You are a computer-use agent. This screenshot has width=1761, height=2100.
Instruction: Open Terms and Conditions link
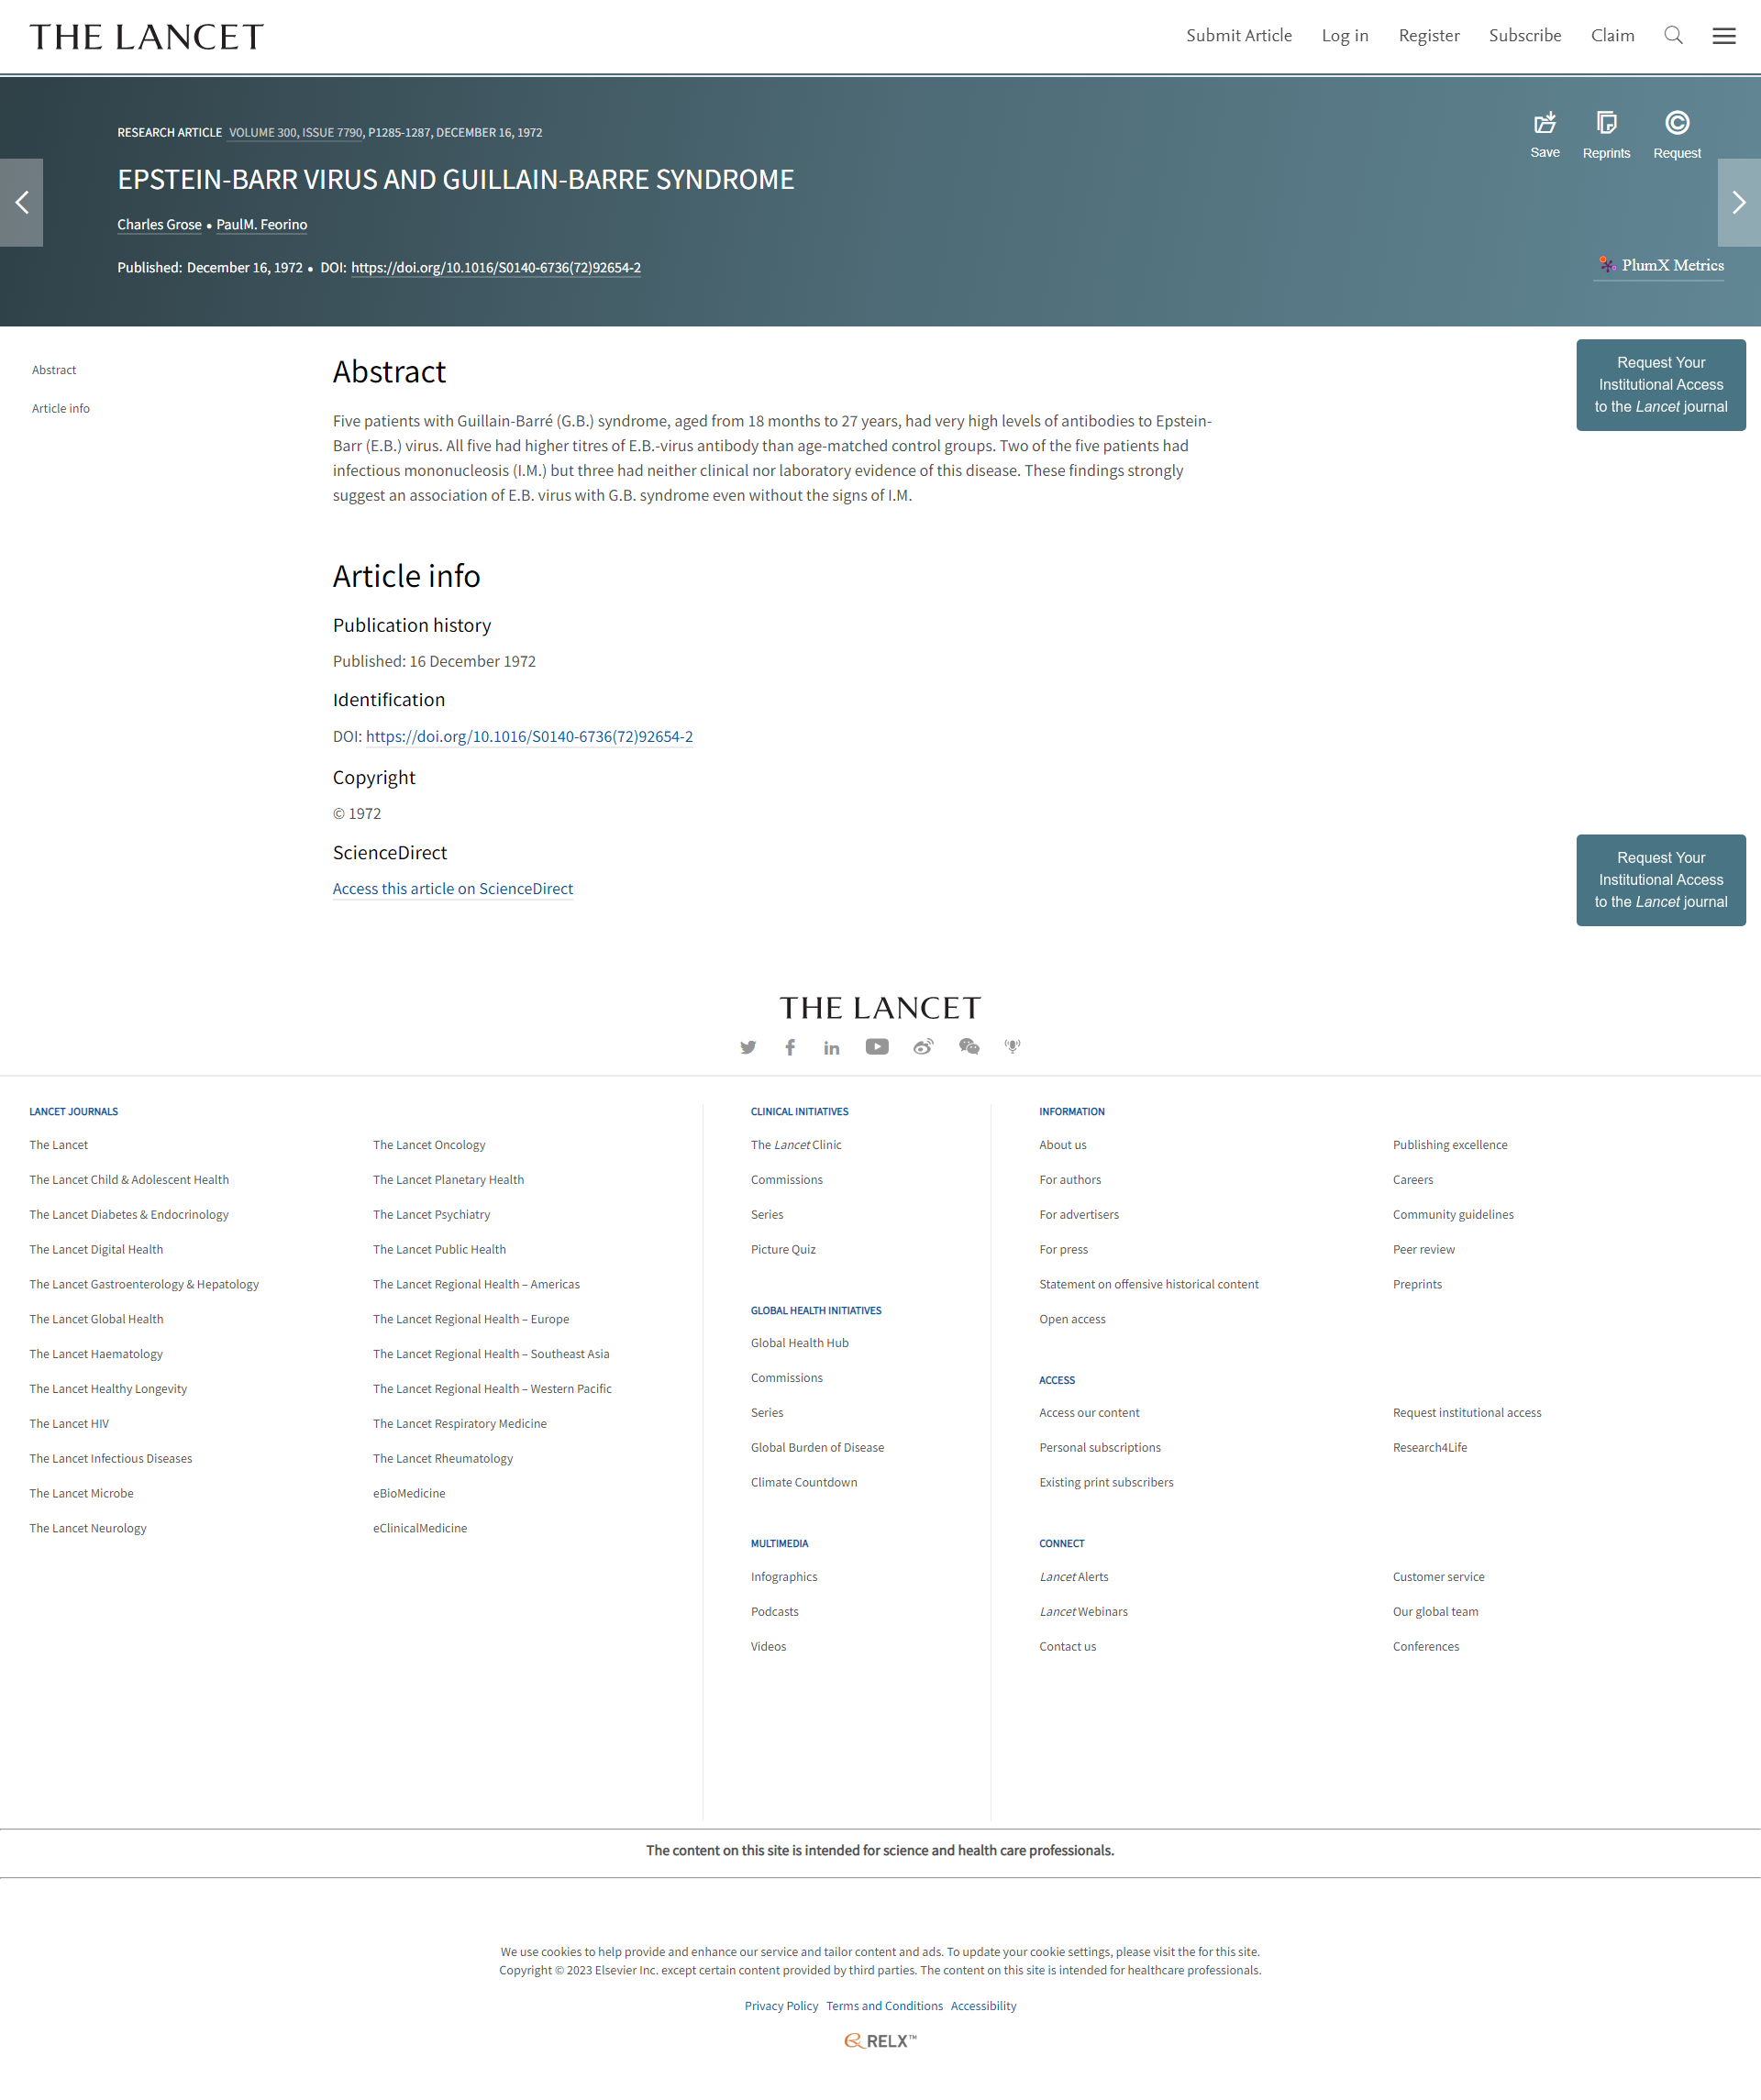(x=885, y=2006)
